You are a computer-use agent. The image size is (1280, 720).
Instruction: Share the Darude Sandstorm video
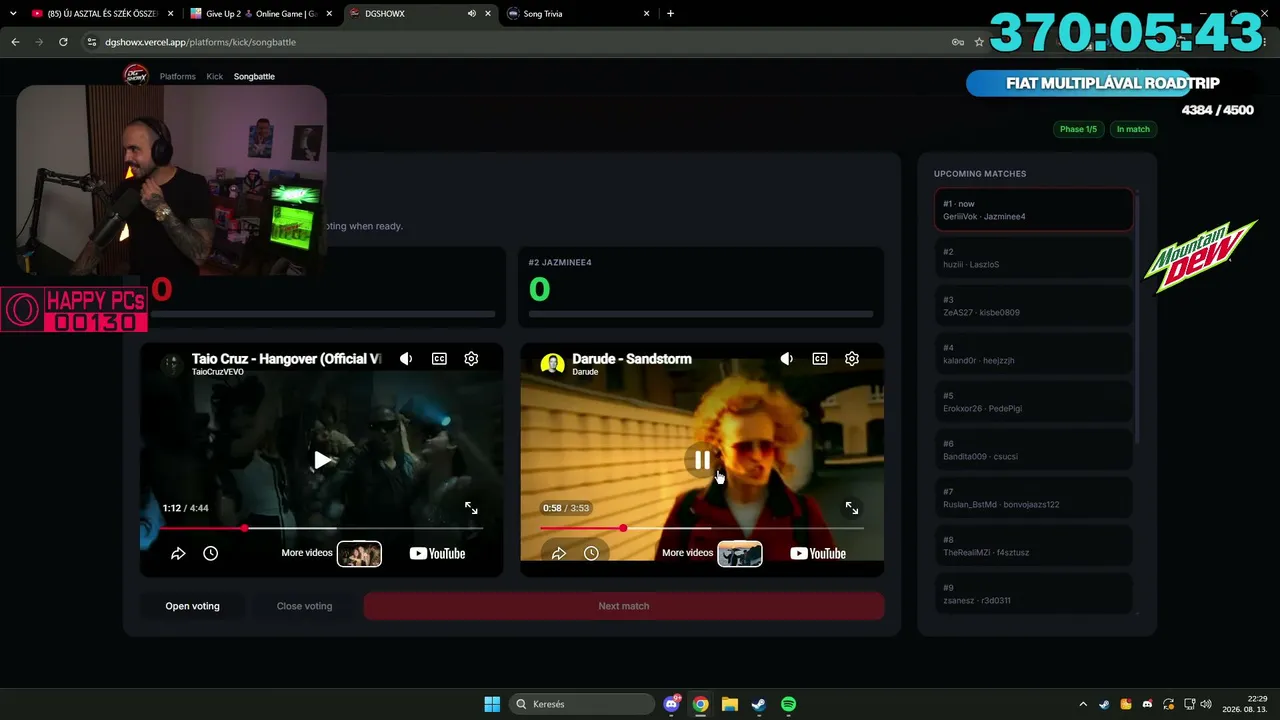tap(559, 553)
